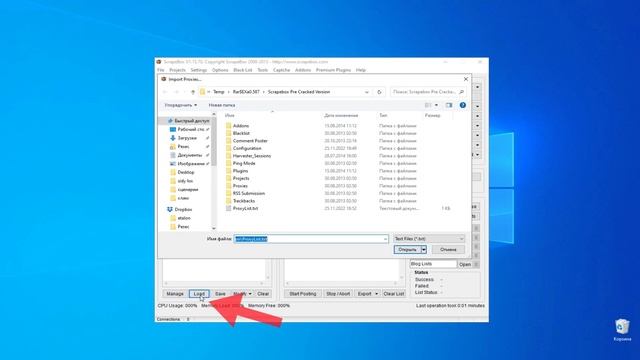Screen dimensions: 640x360
Task: Open the Settings menu
Action: coord(199,70)
